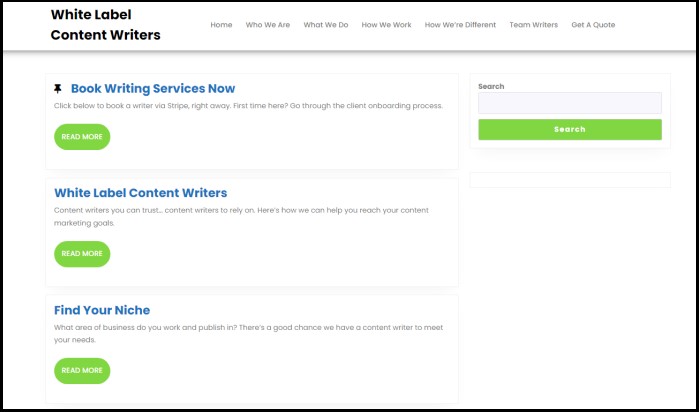Click Read More under Find Your Niche

click(82, 371)
